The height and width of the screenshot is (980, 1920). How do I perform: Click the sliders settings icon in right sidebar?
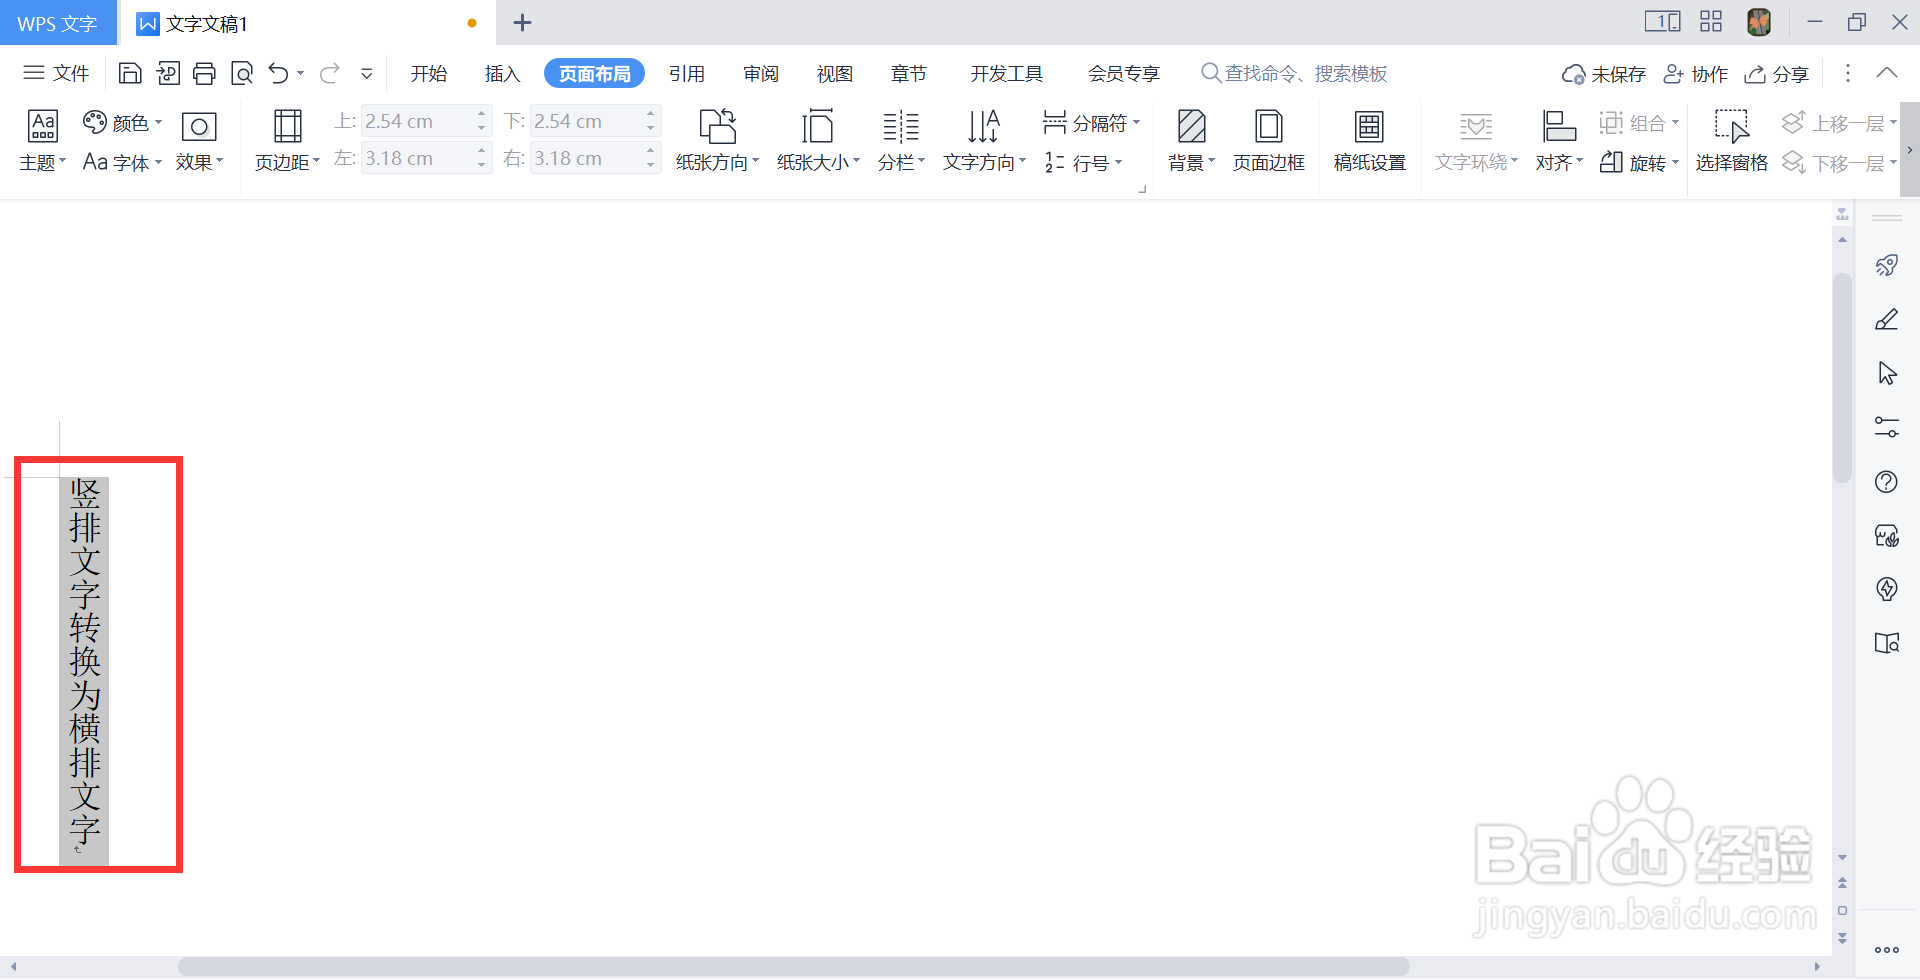coord(1887,427)
